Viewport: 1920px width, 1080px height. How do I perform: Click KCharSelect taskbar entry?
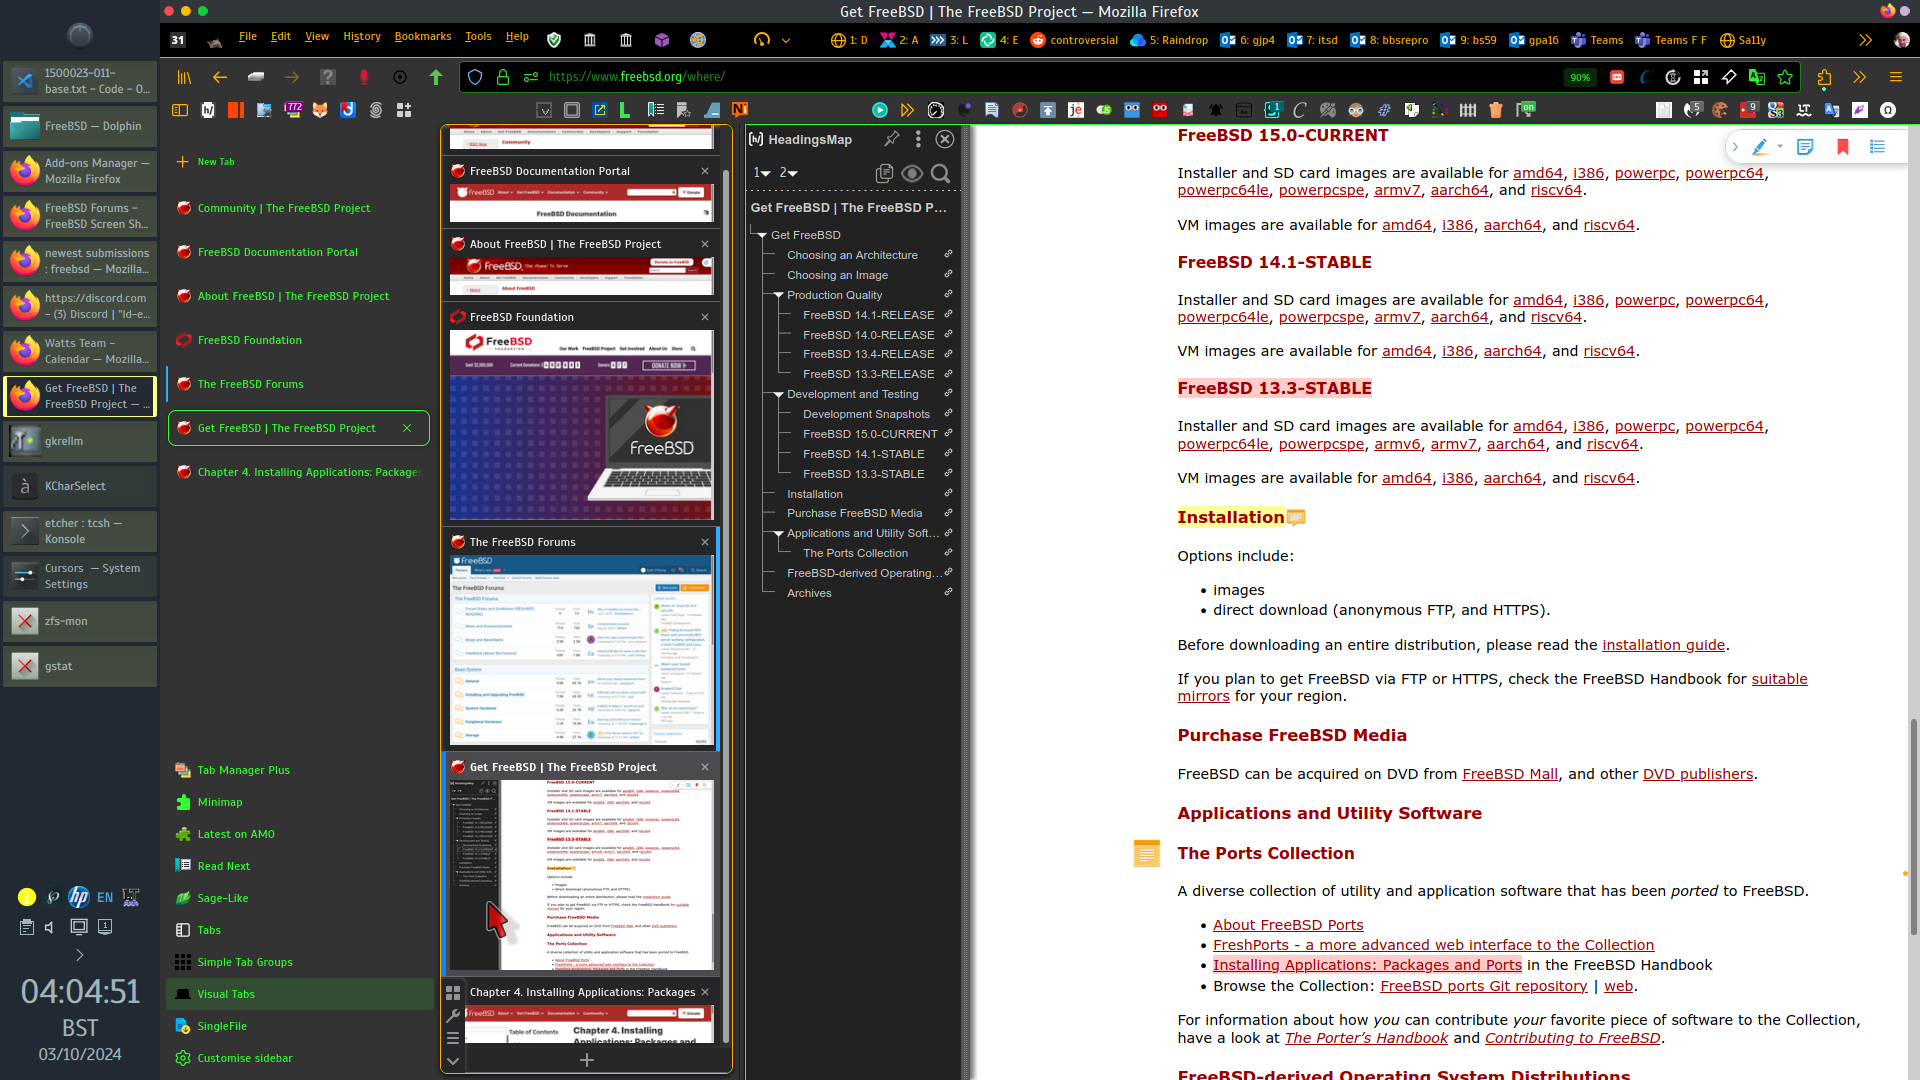click(80, 486)
